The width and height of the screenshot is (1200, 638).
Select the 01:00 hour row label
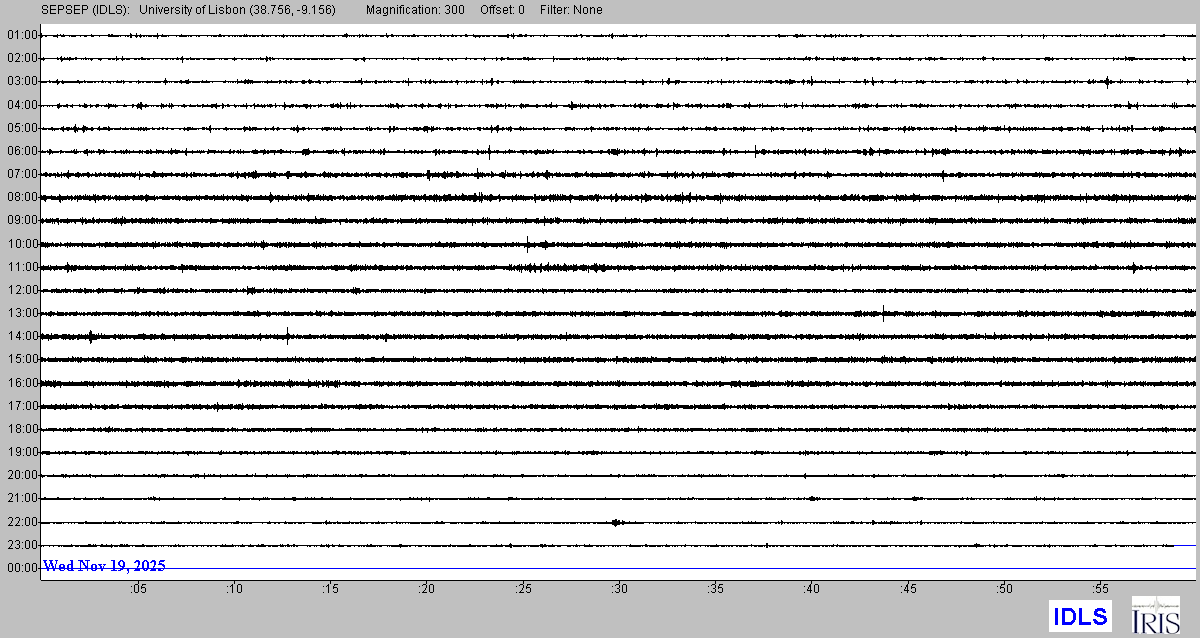[22, 35]
